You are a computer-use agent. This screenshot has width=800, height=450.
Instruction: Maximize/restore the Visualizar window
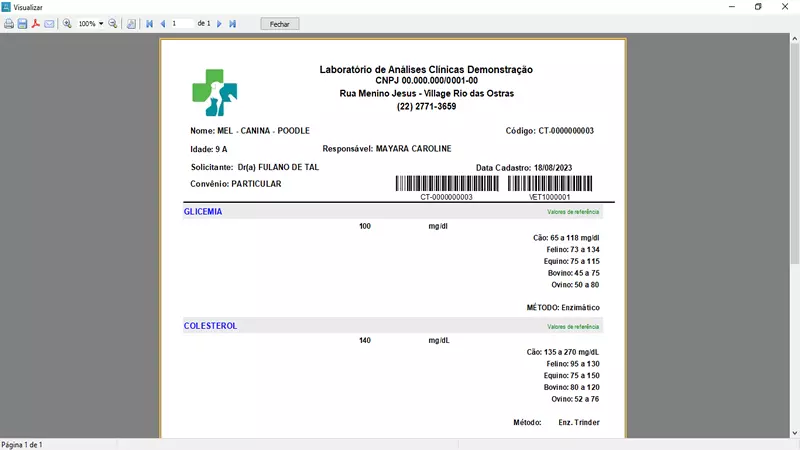click(x=757, y=6)
